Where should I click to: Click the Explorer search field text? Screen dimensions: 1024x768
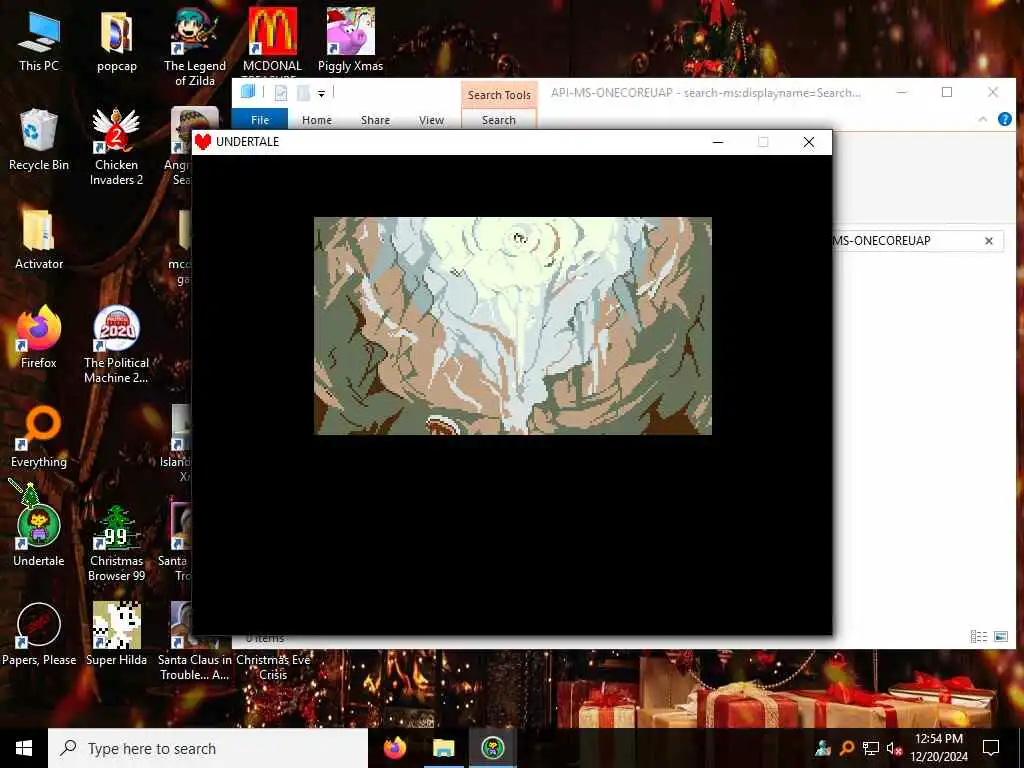tap(881, 240)
